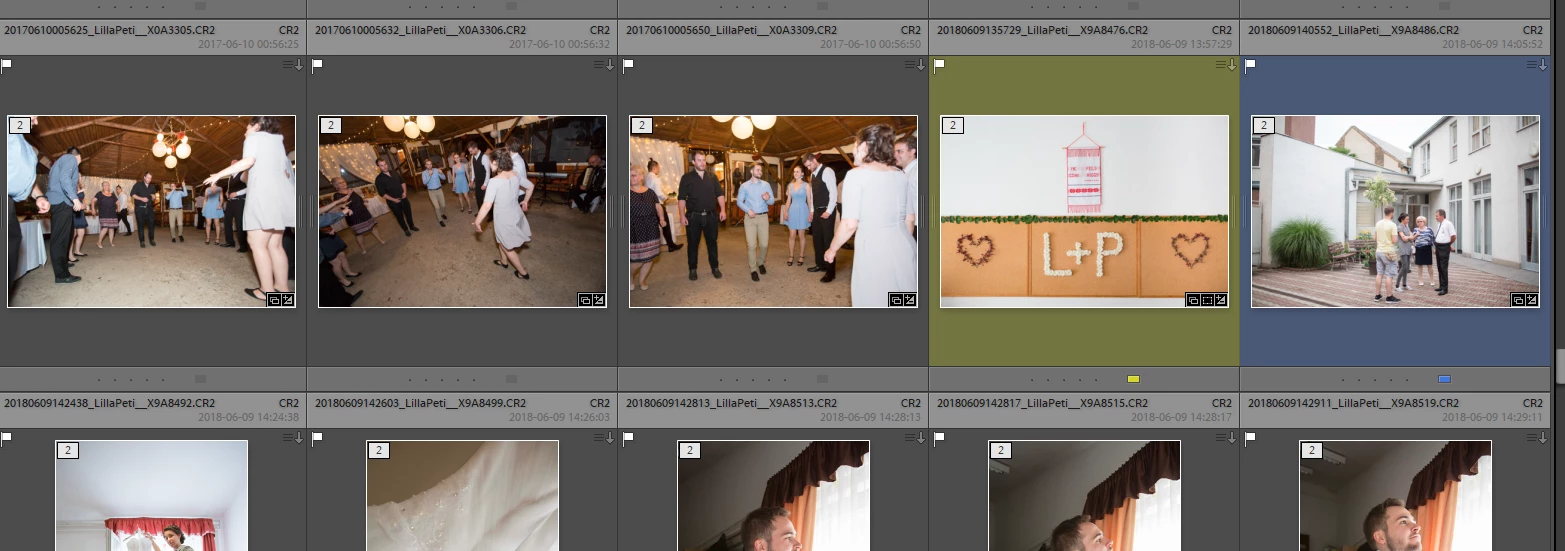Click the blue color label on X9A8486
The height and width of the screenshot is (551, 1565).
click(1444, 379)
